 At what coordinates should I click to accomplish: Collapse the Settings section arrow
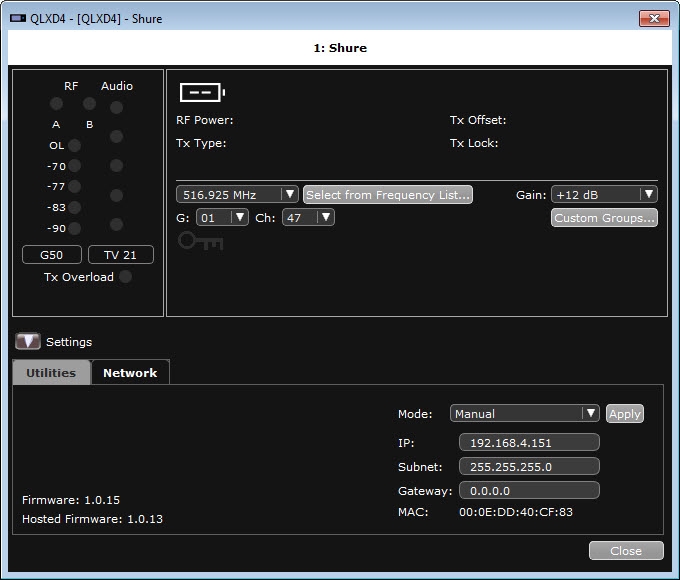(28, 341)
